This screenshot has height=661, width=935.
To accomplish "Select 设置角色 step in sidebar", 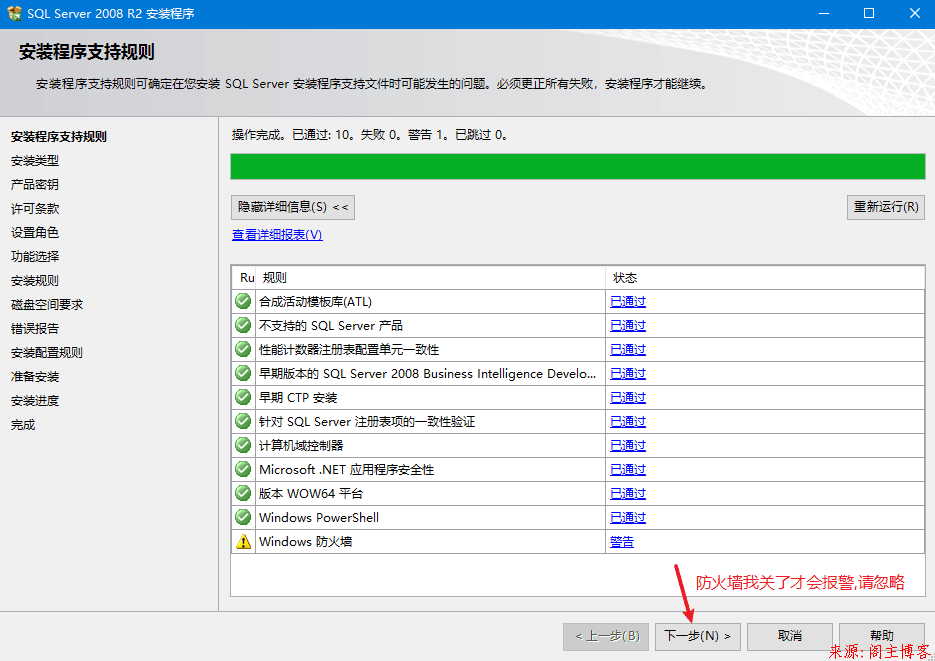I will coord(35,232).
